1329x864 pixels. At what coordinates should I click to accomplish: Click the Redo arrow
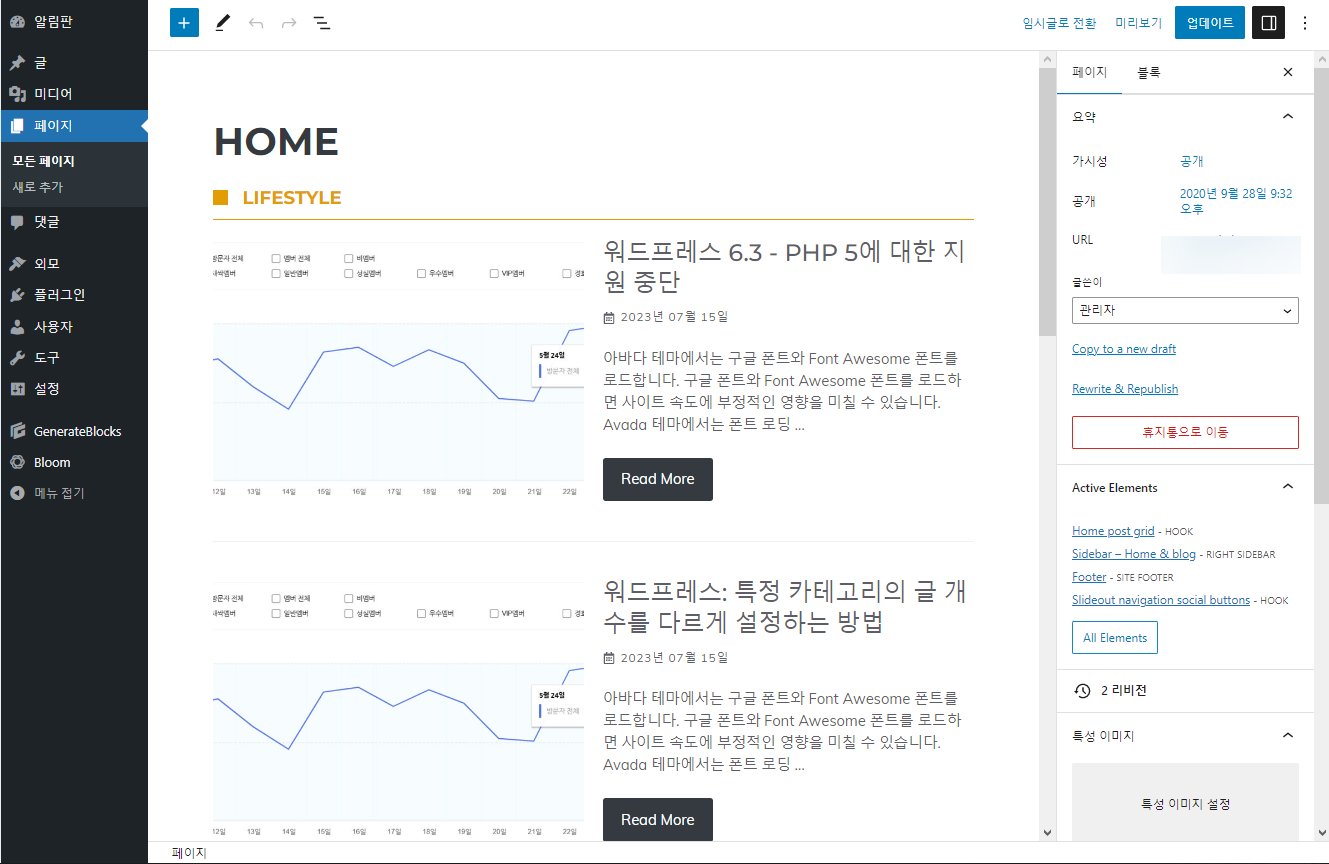click(x=289, y=22)
